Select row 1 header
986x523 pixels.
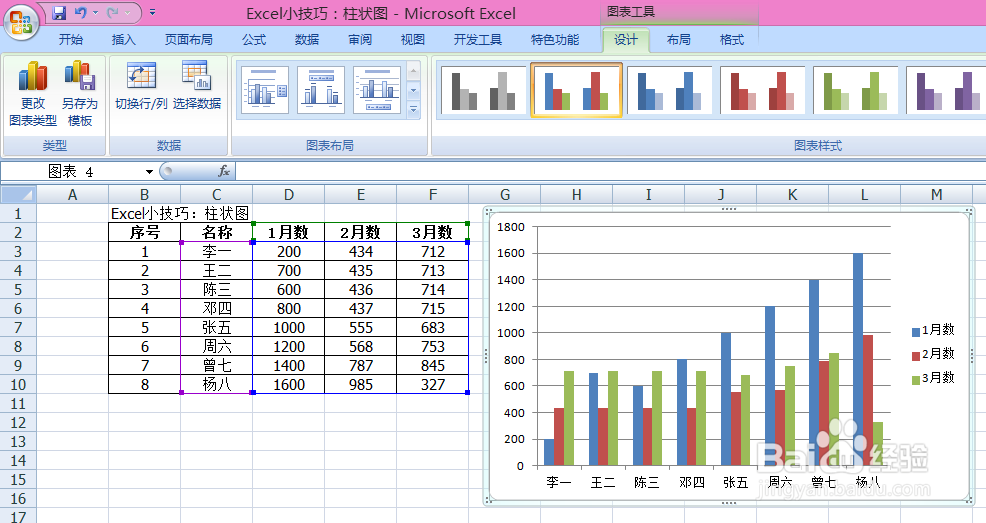pyautogui.click(x=18, y=213)
